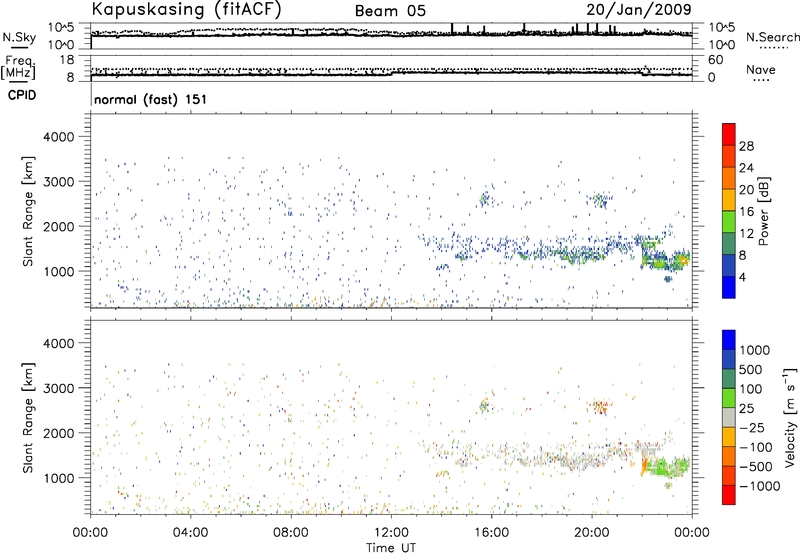
Task: Click the '60' Nave axis tick
Action: (715, 60)
